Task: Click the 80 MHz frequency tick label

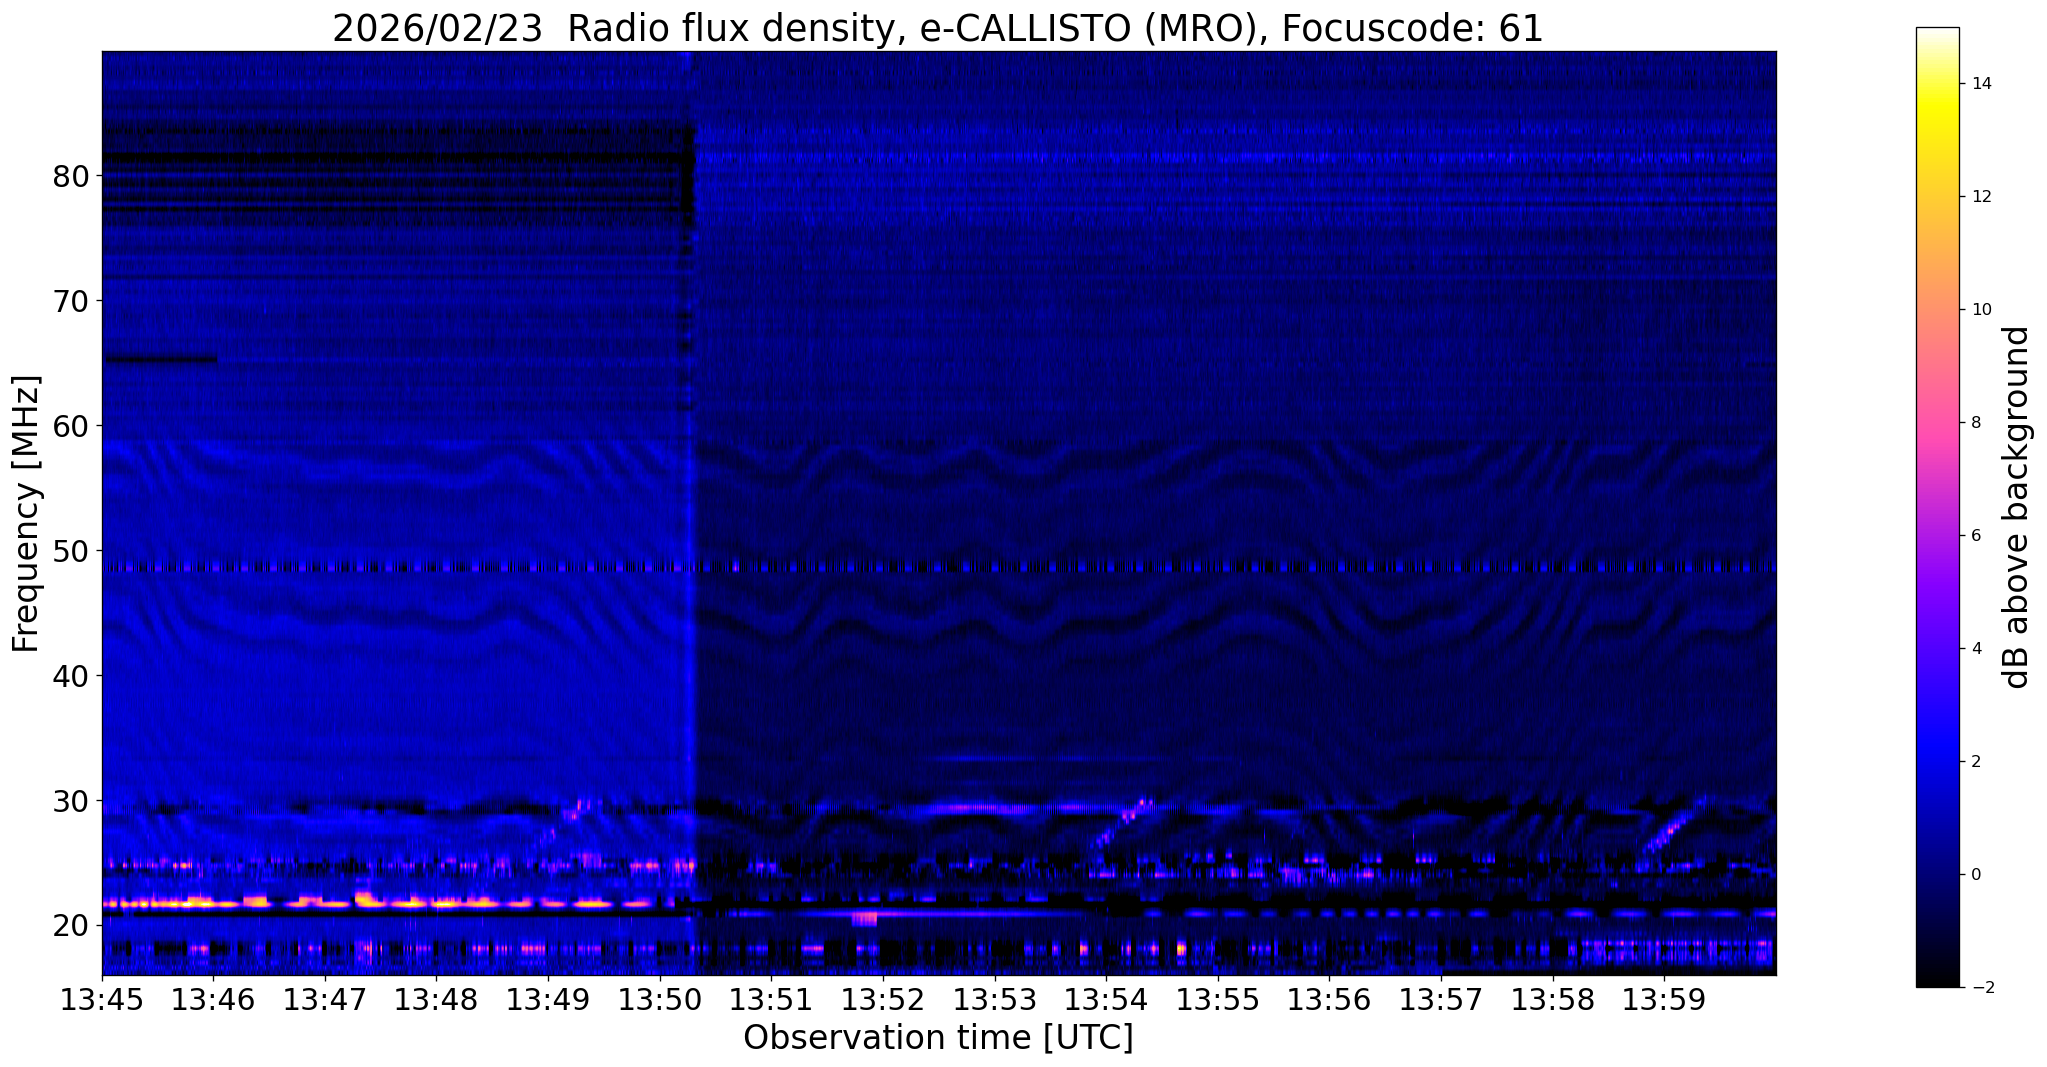Action: [x=71, y=176]
